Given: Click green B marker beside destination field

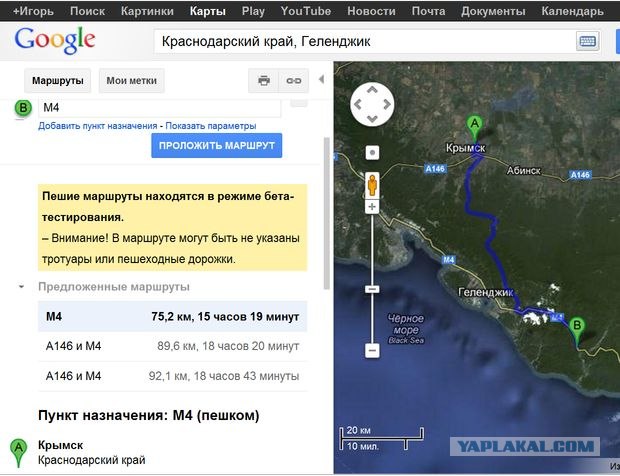Looking at the screenshot, I should coord(23,108).
